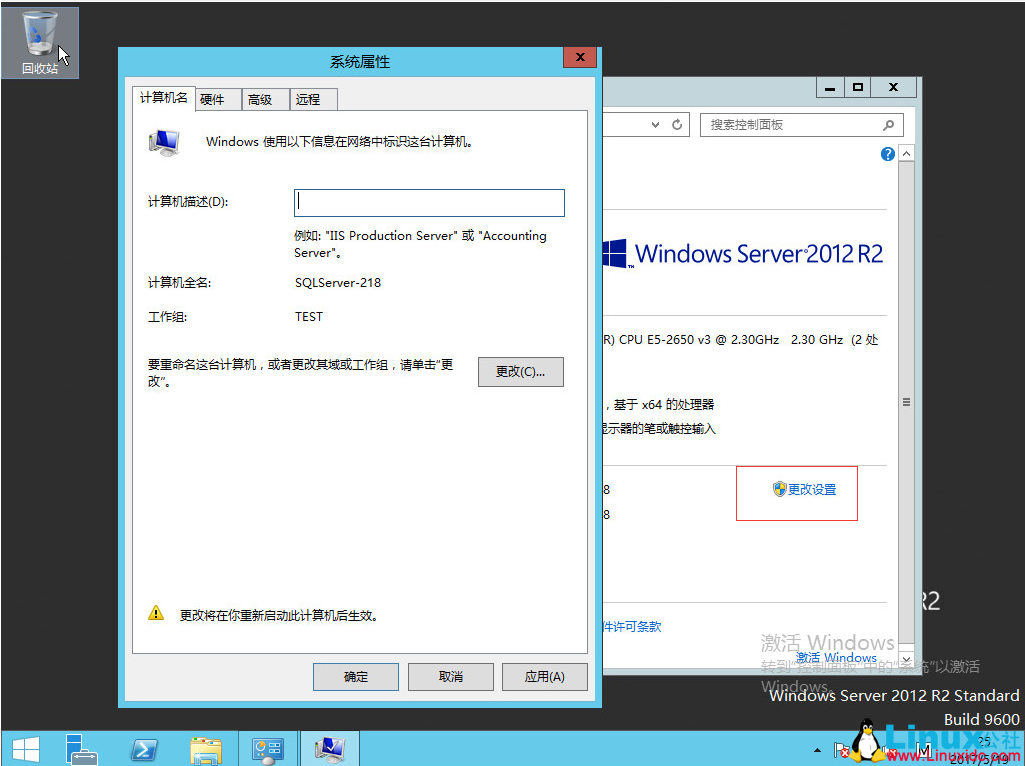The height and width of the screenshot is (766, 1025).
Task: Click the Start button
Action: (24, 748)
